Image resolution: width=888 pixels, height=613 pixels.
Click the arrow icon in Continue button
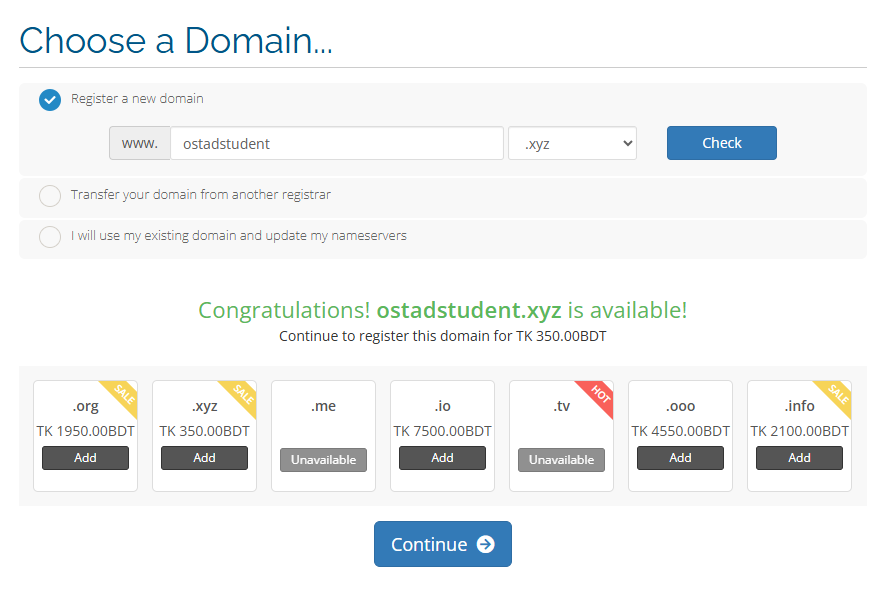[486, 544]
